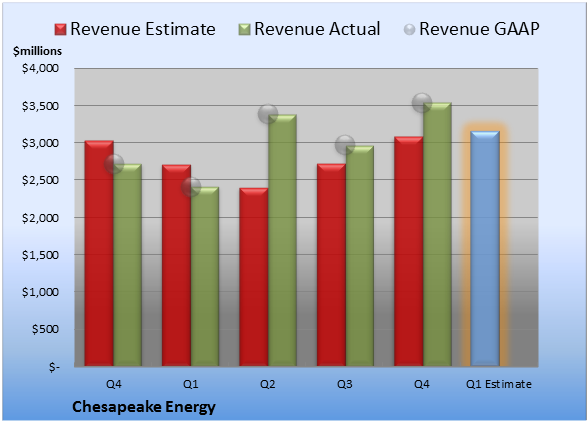
Task: Click the GAAP sphere marker above Q3
Action: (345, 145)
